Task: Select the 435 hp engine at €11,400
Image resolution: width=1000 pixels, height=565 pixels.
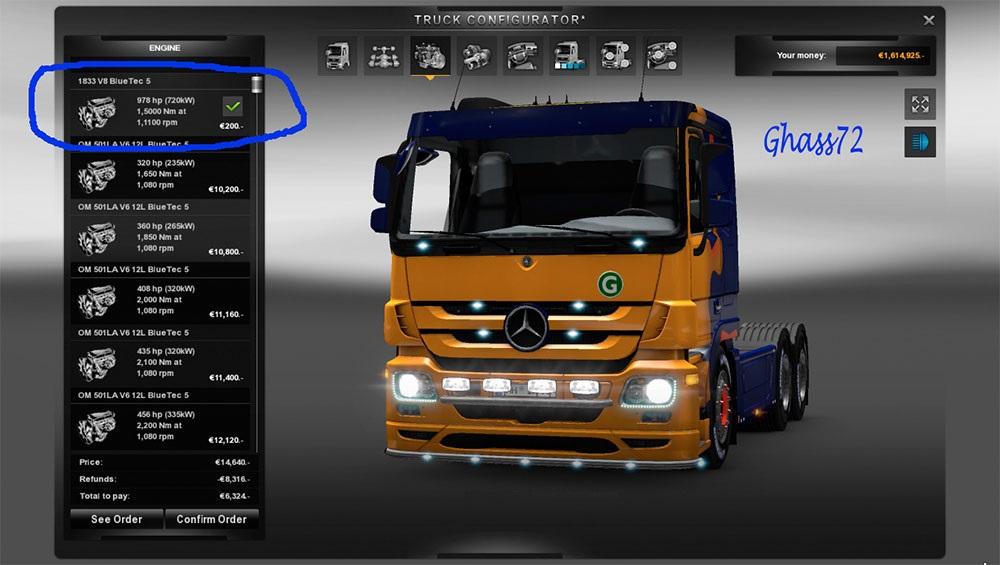Action: pyautogui.click(x=160, y=363)
